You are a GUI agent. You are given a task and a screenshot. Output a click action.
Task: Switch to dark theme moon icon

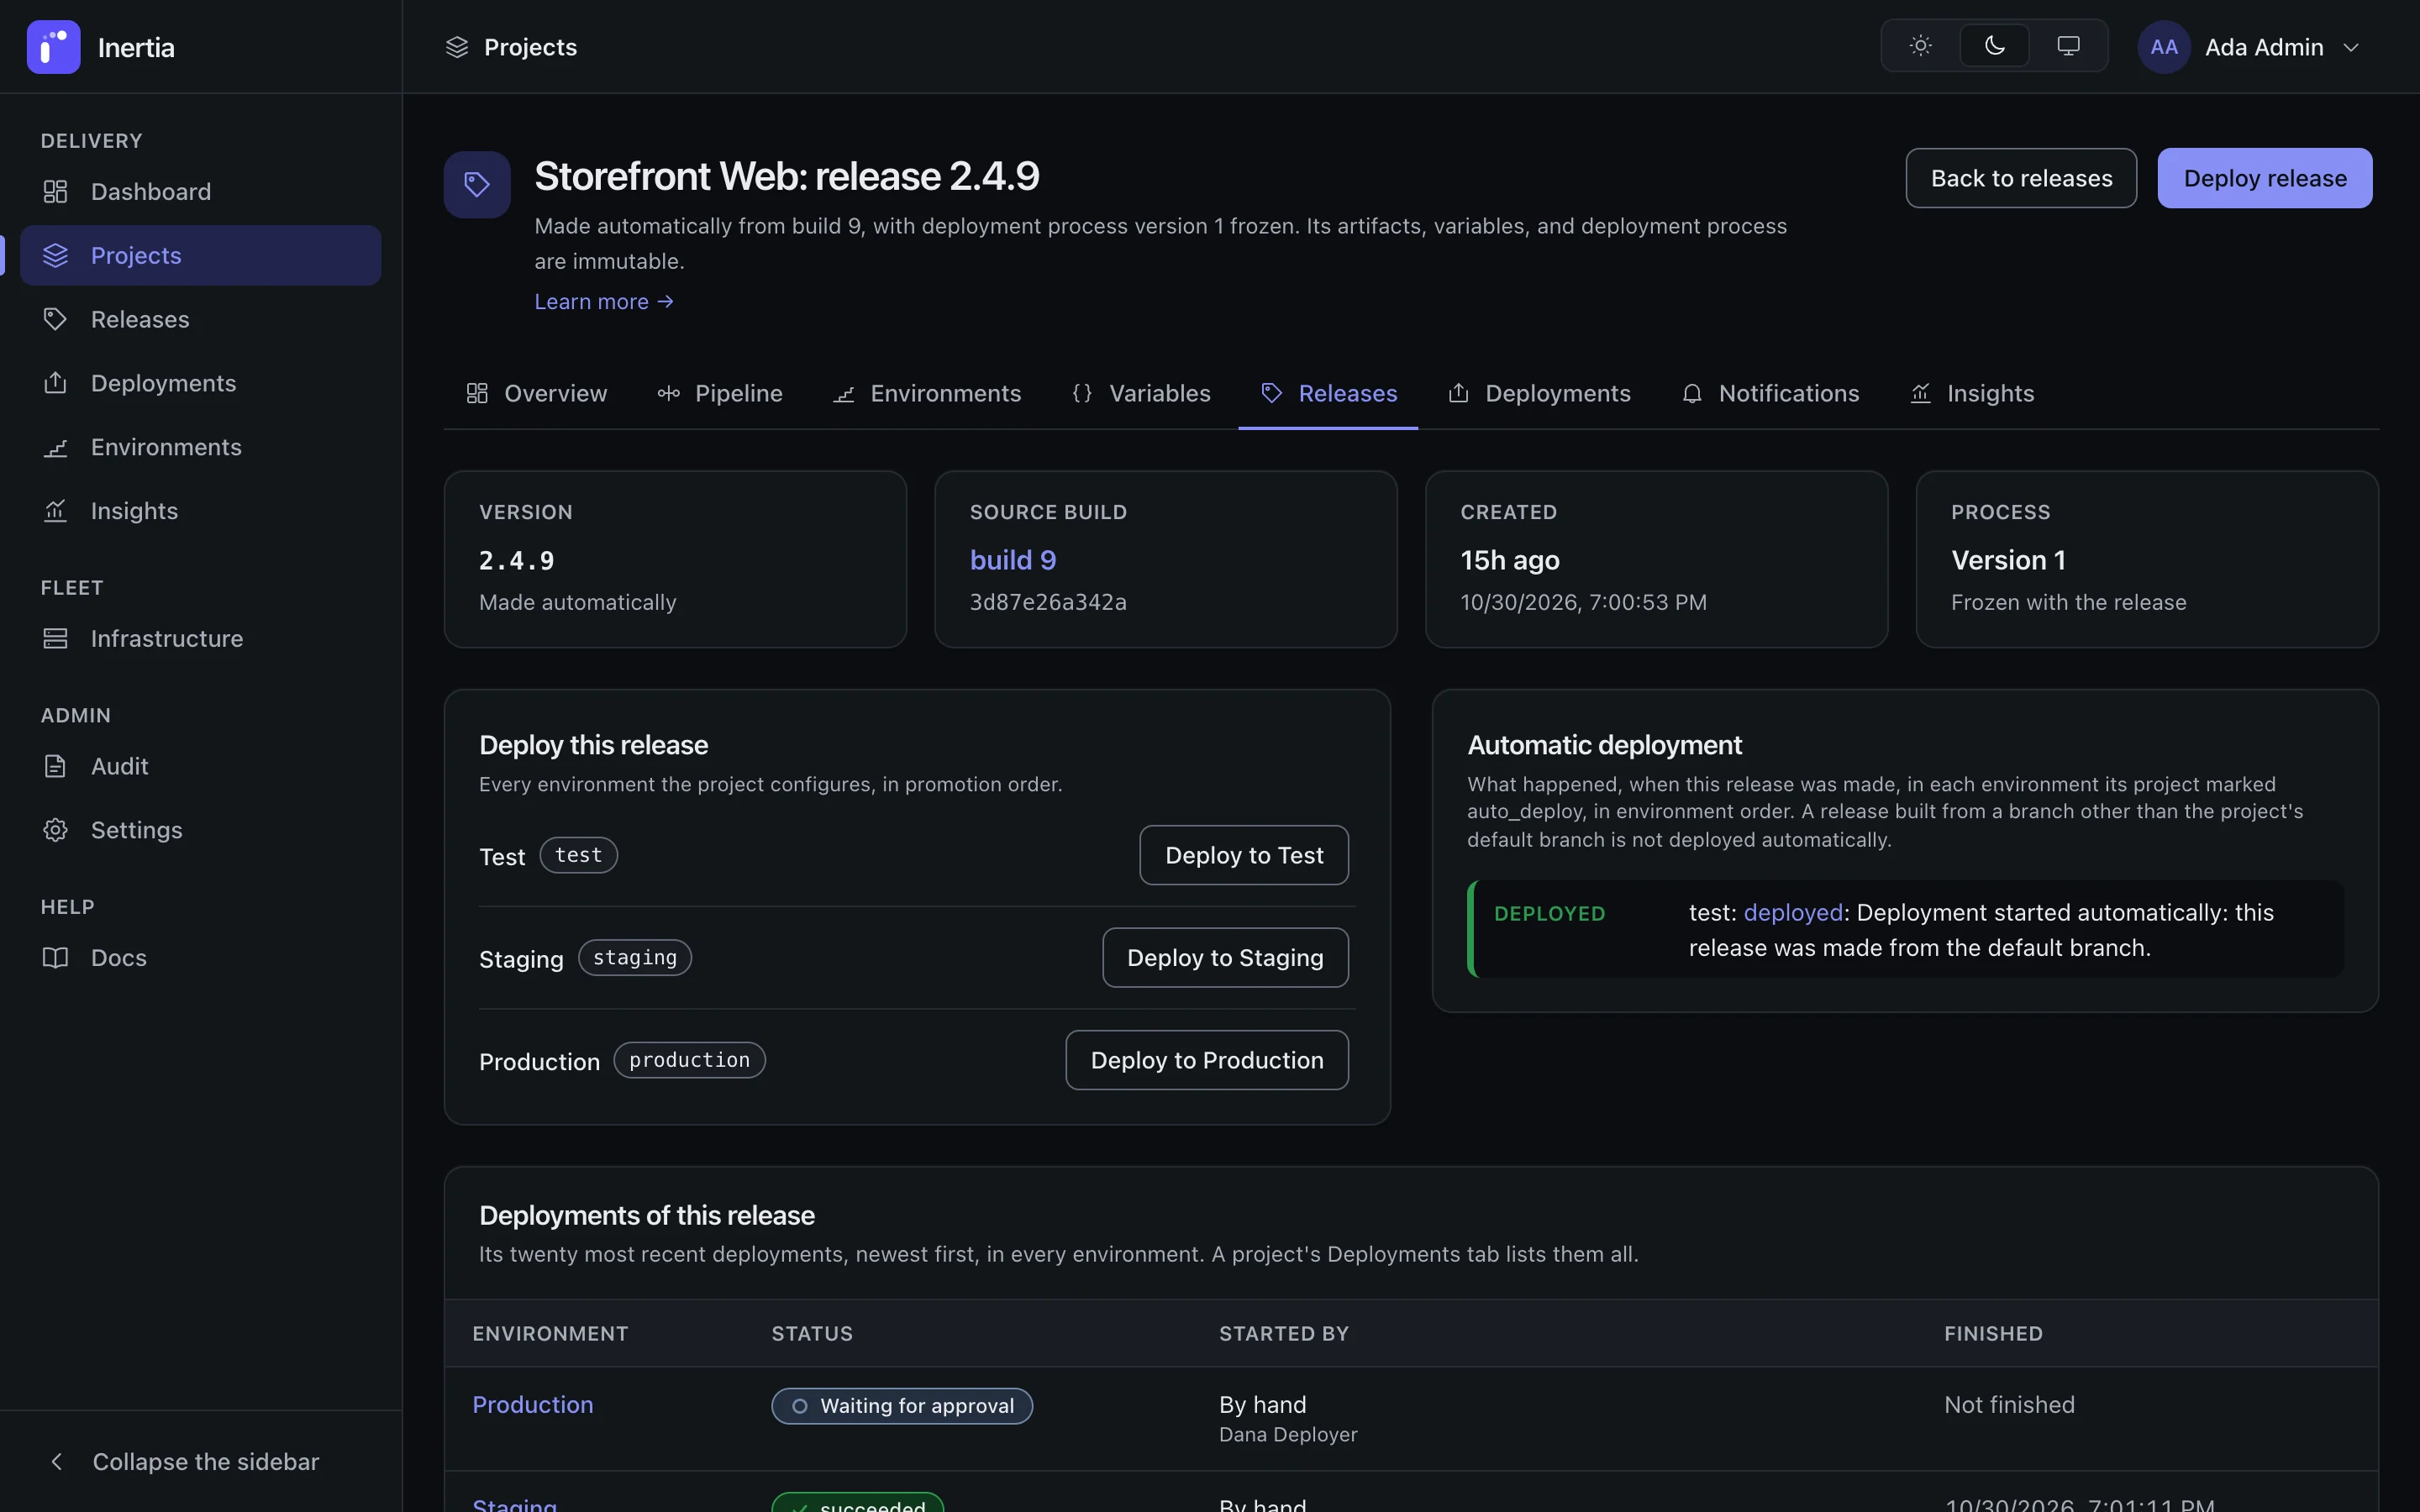(1994, 46)
